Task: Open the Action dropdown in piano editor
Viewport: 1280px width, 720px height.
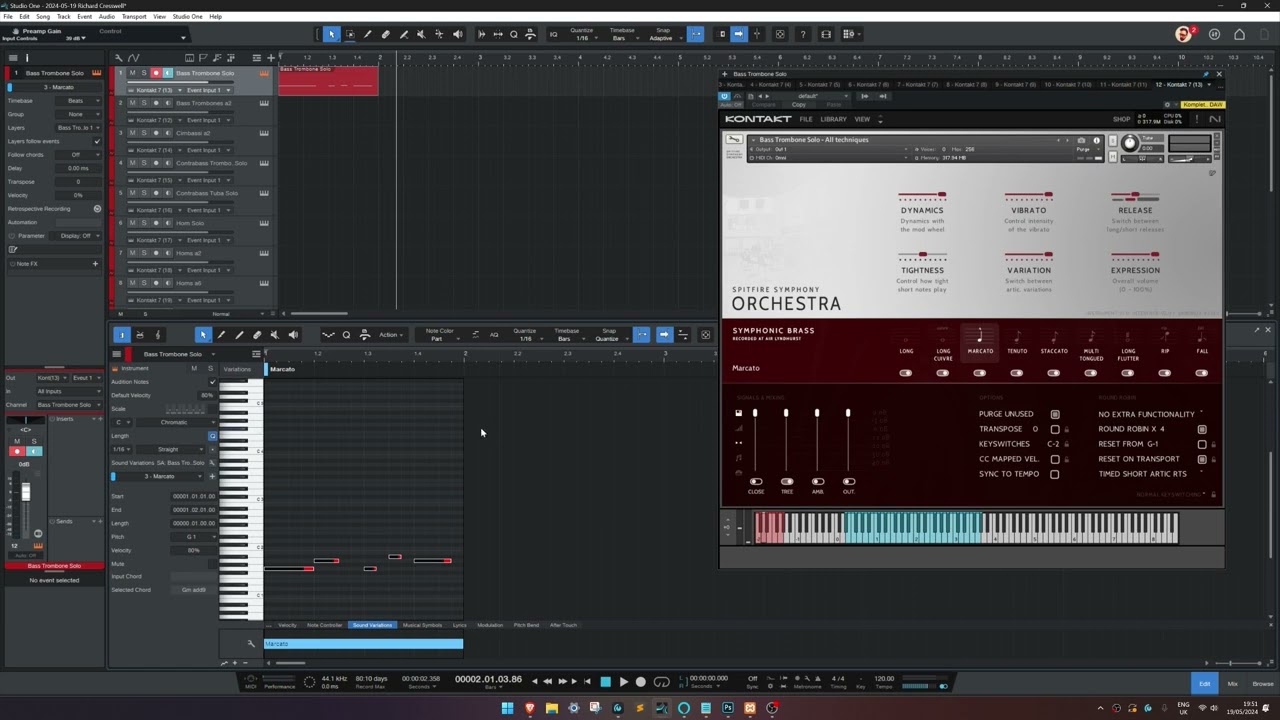Action: (x=390, y=335)
